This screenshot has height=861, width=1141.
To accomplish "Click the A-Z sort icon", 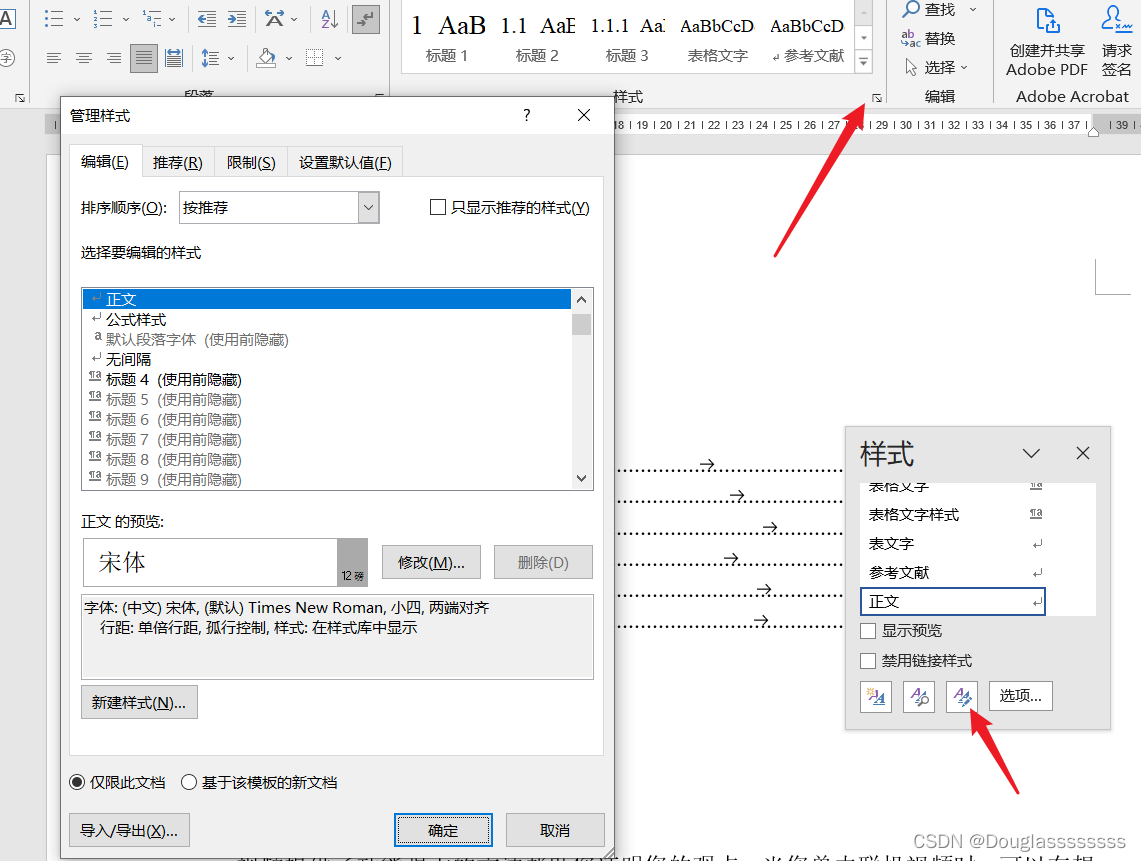I will (x=330, y=18).
